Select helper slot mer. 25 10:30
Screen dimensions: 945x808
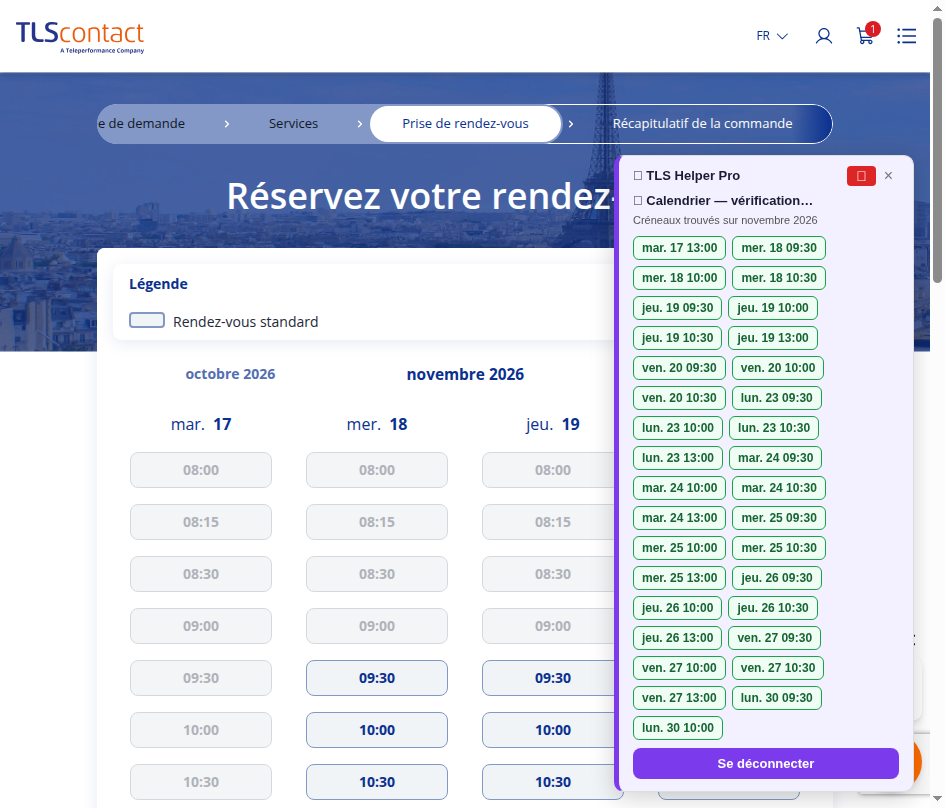(779, 548)
